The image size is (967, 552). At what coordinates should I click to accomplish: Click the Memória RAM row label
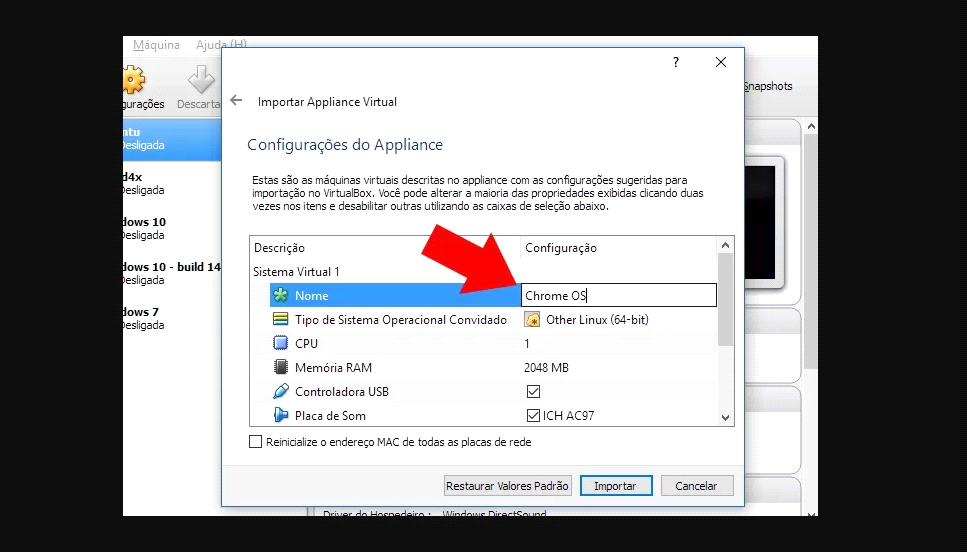pyautogui.click(x=333, y=368)
